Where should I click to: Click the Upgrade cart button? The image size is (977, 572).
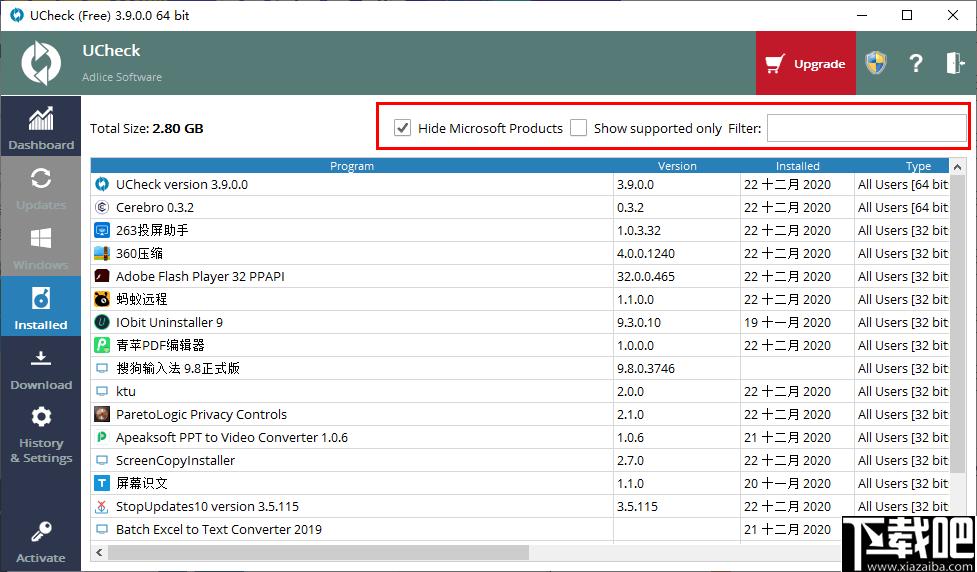tap(806, 64)
